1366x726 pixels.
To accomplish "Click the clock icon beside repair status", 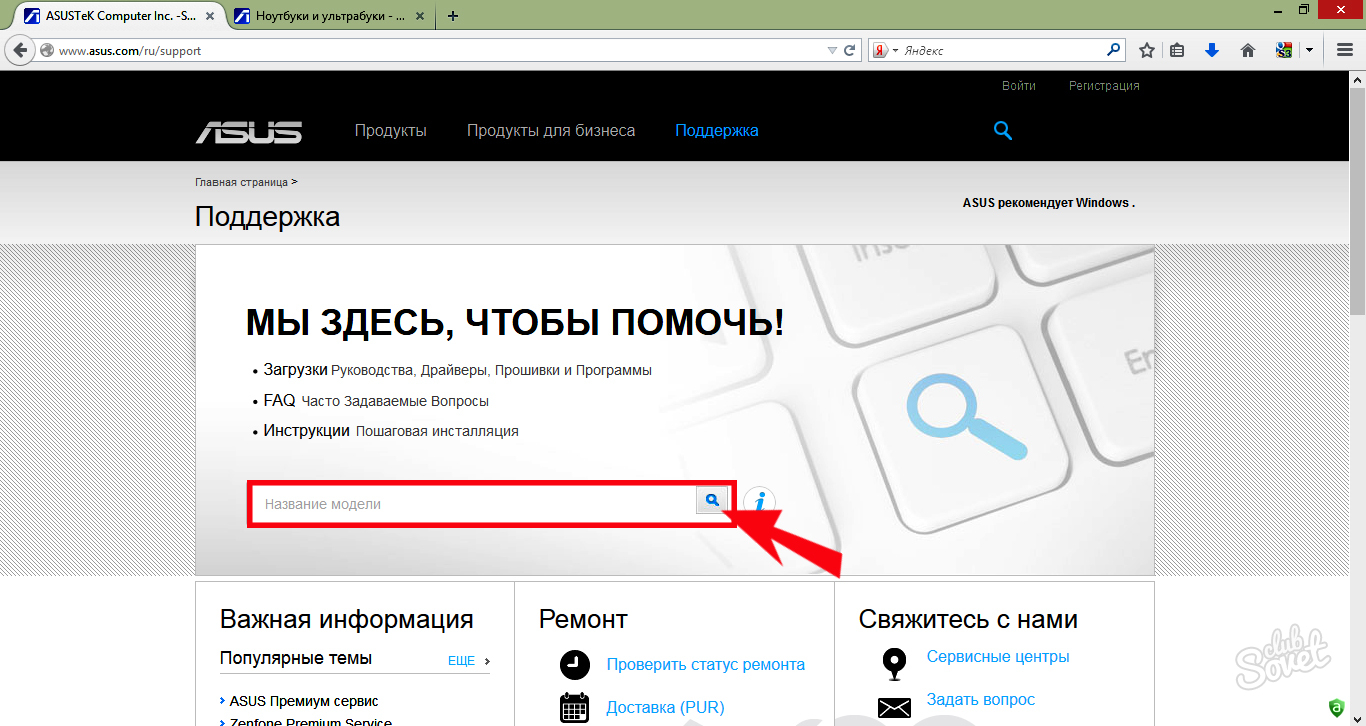I will click(575, 664).
